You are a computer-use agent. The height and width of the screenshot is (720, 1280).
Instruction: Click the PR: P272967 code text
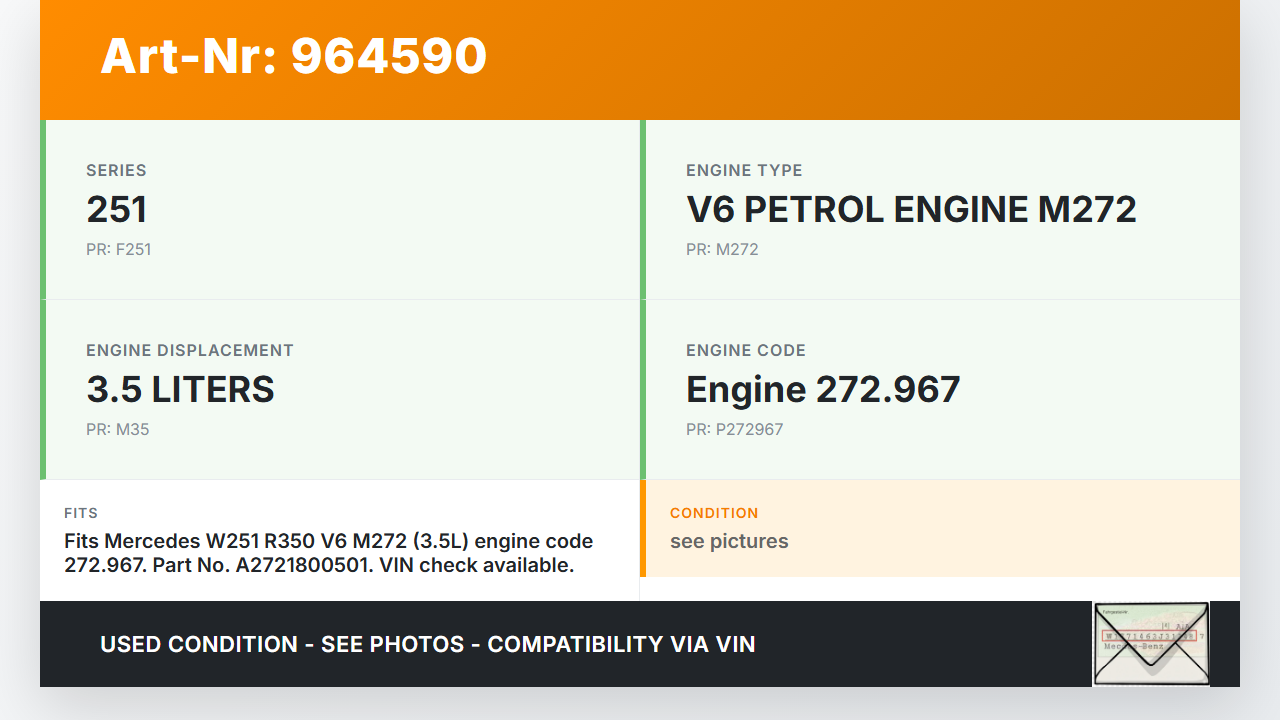click(734, 430)
